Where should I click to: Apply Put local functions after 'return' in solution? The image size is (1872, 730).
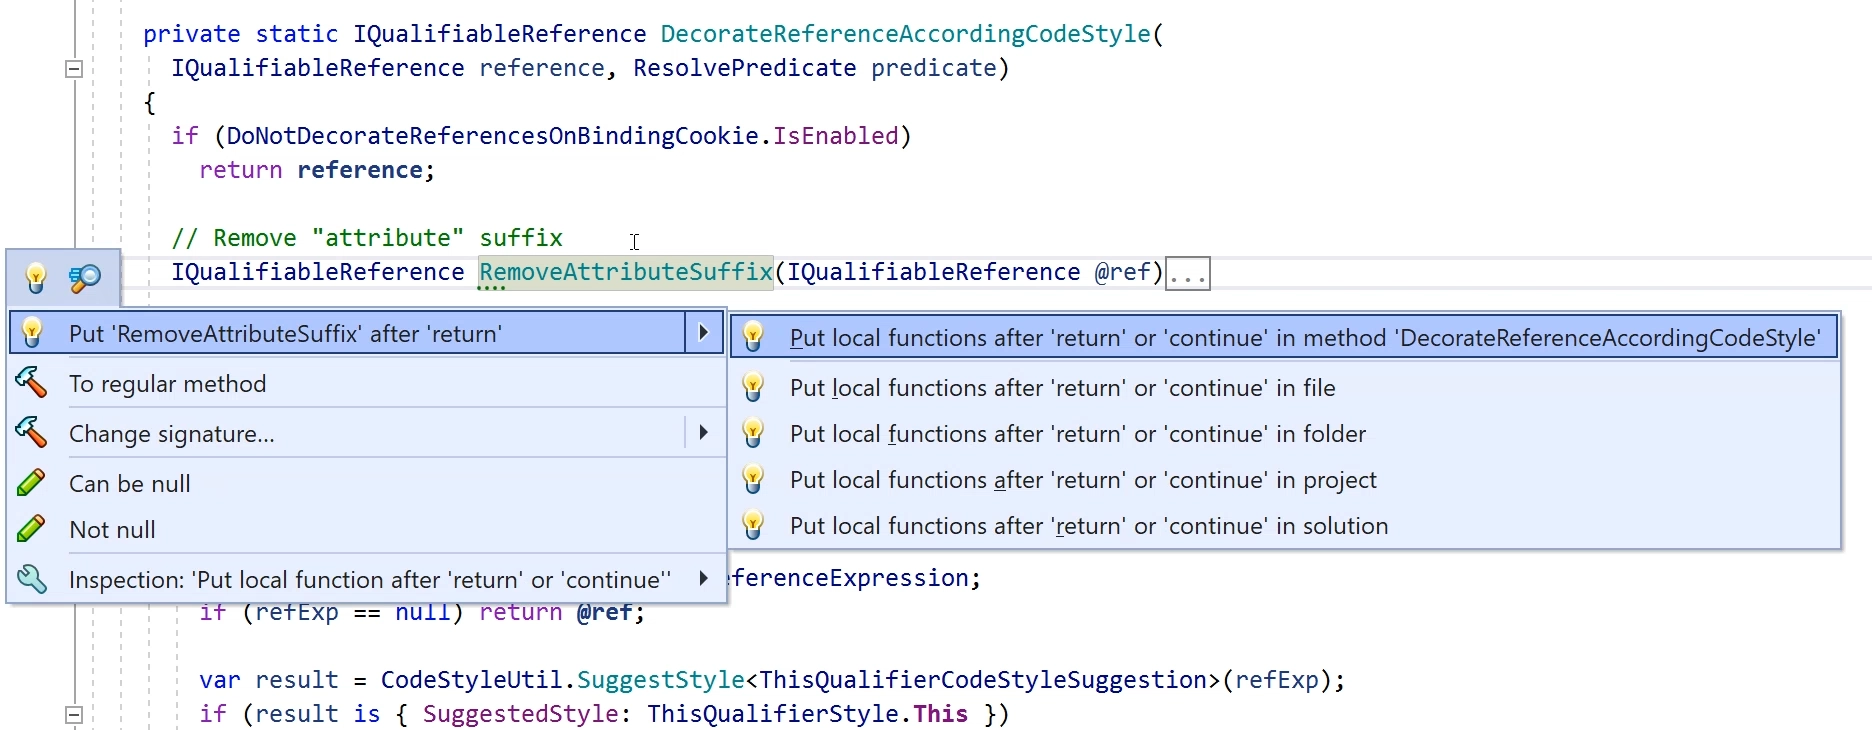(x=1285, y=526)
